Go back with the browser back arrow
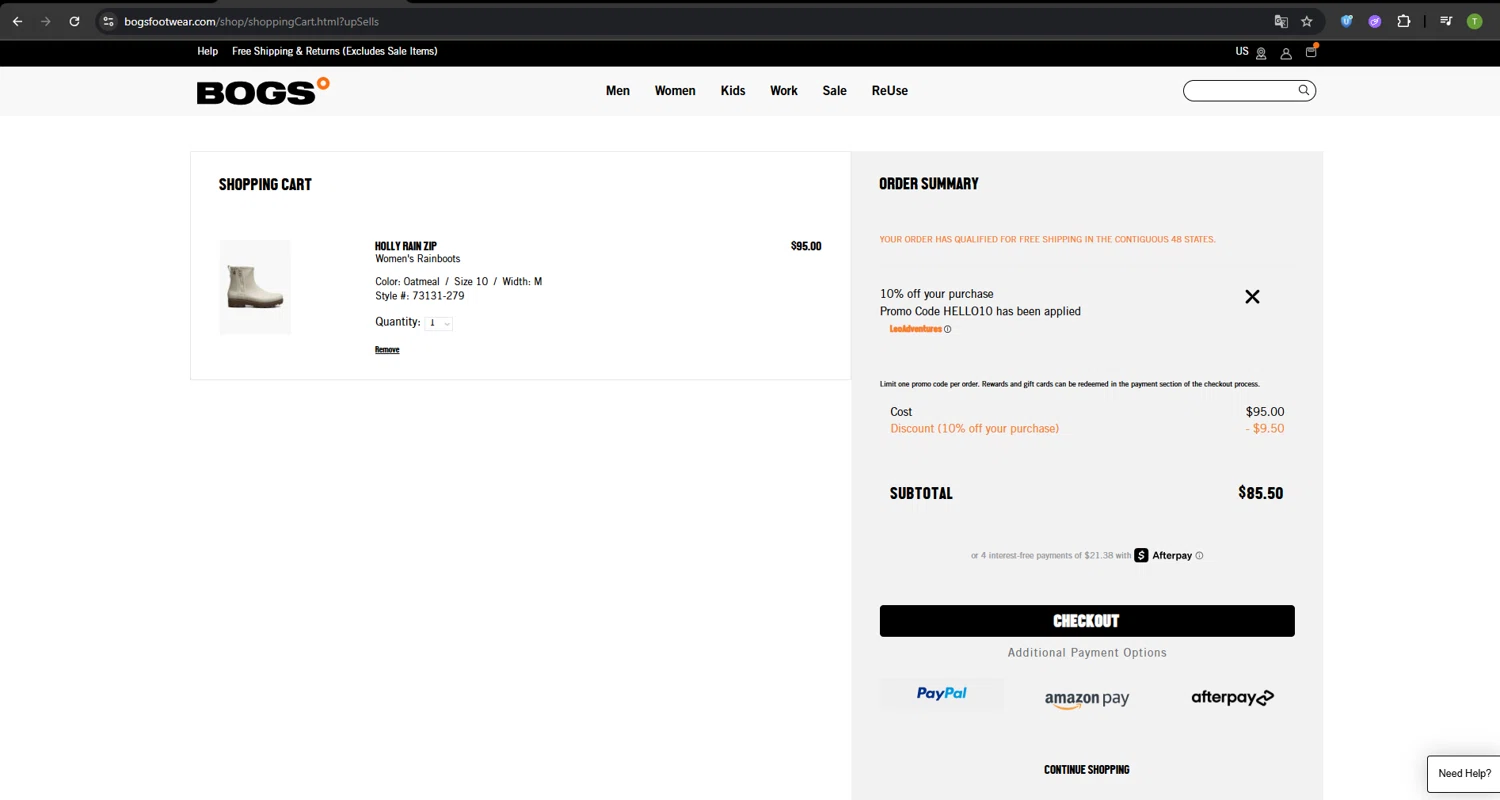 tap(17, 21)
